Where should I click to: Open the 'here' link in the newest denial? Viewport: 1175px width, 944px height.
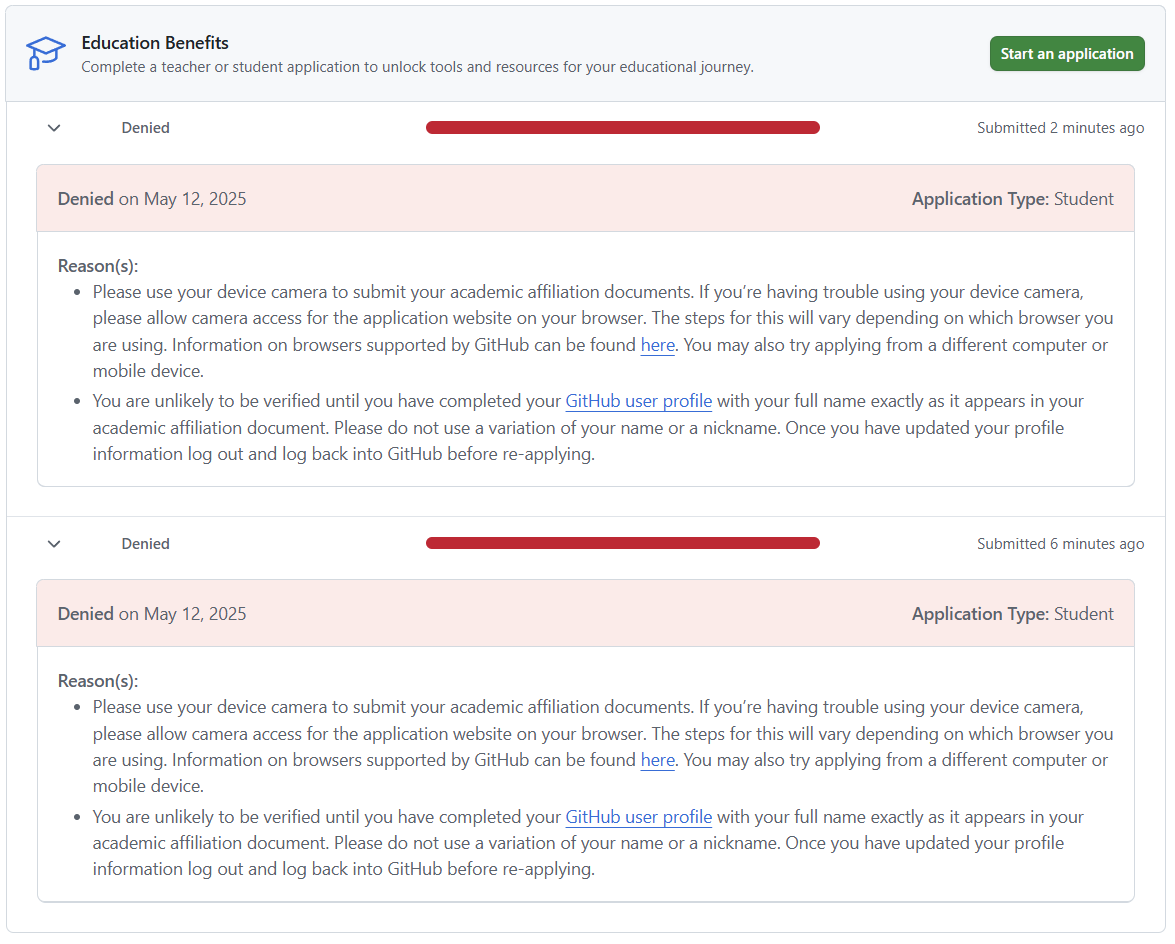[657, 345]
